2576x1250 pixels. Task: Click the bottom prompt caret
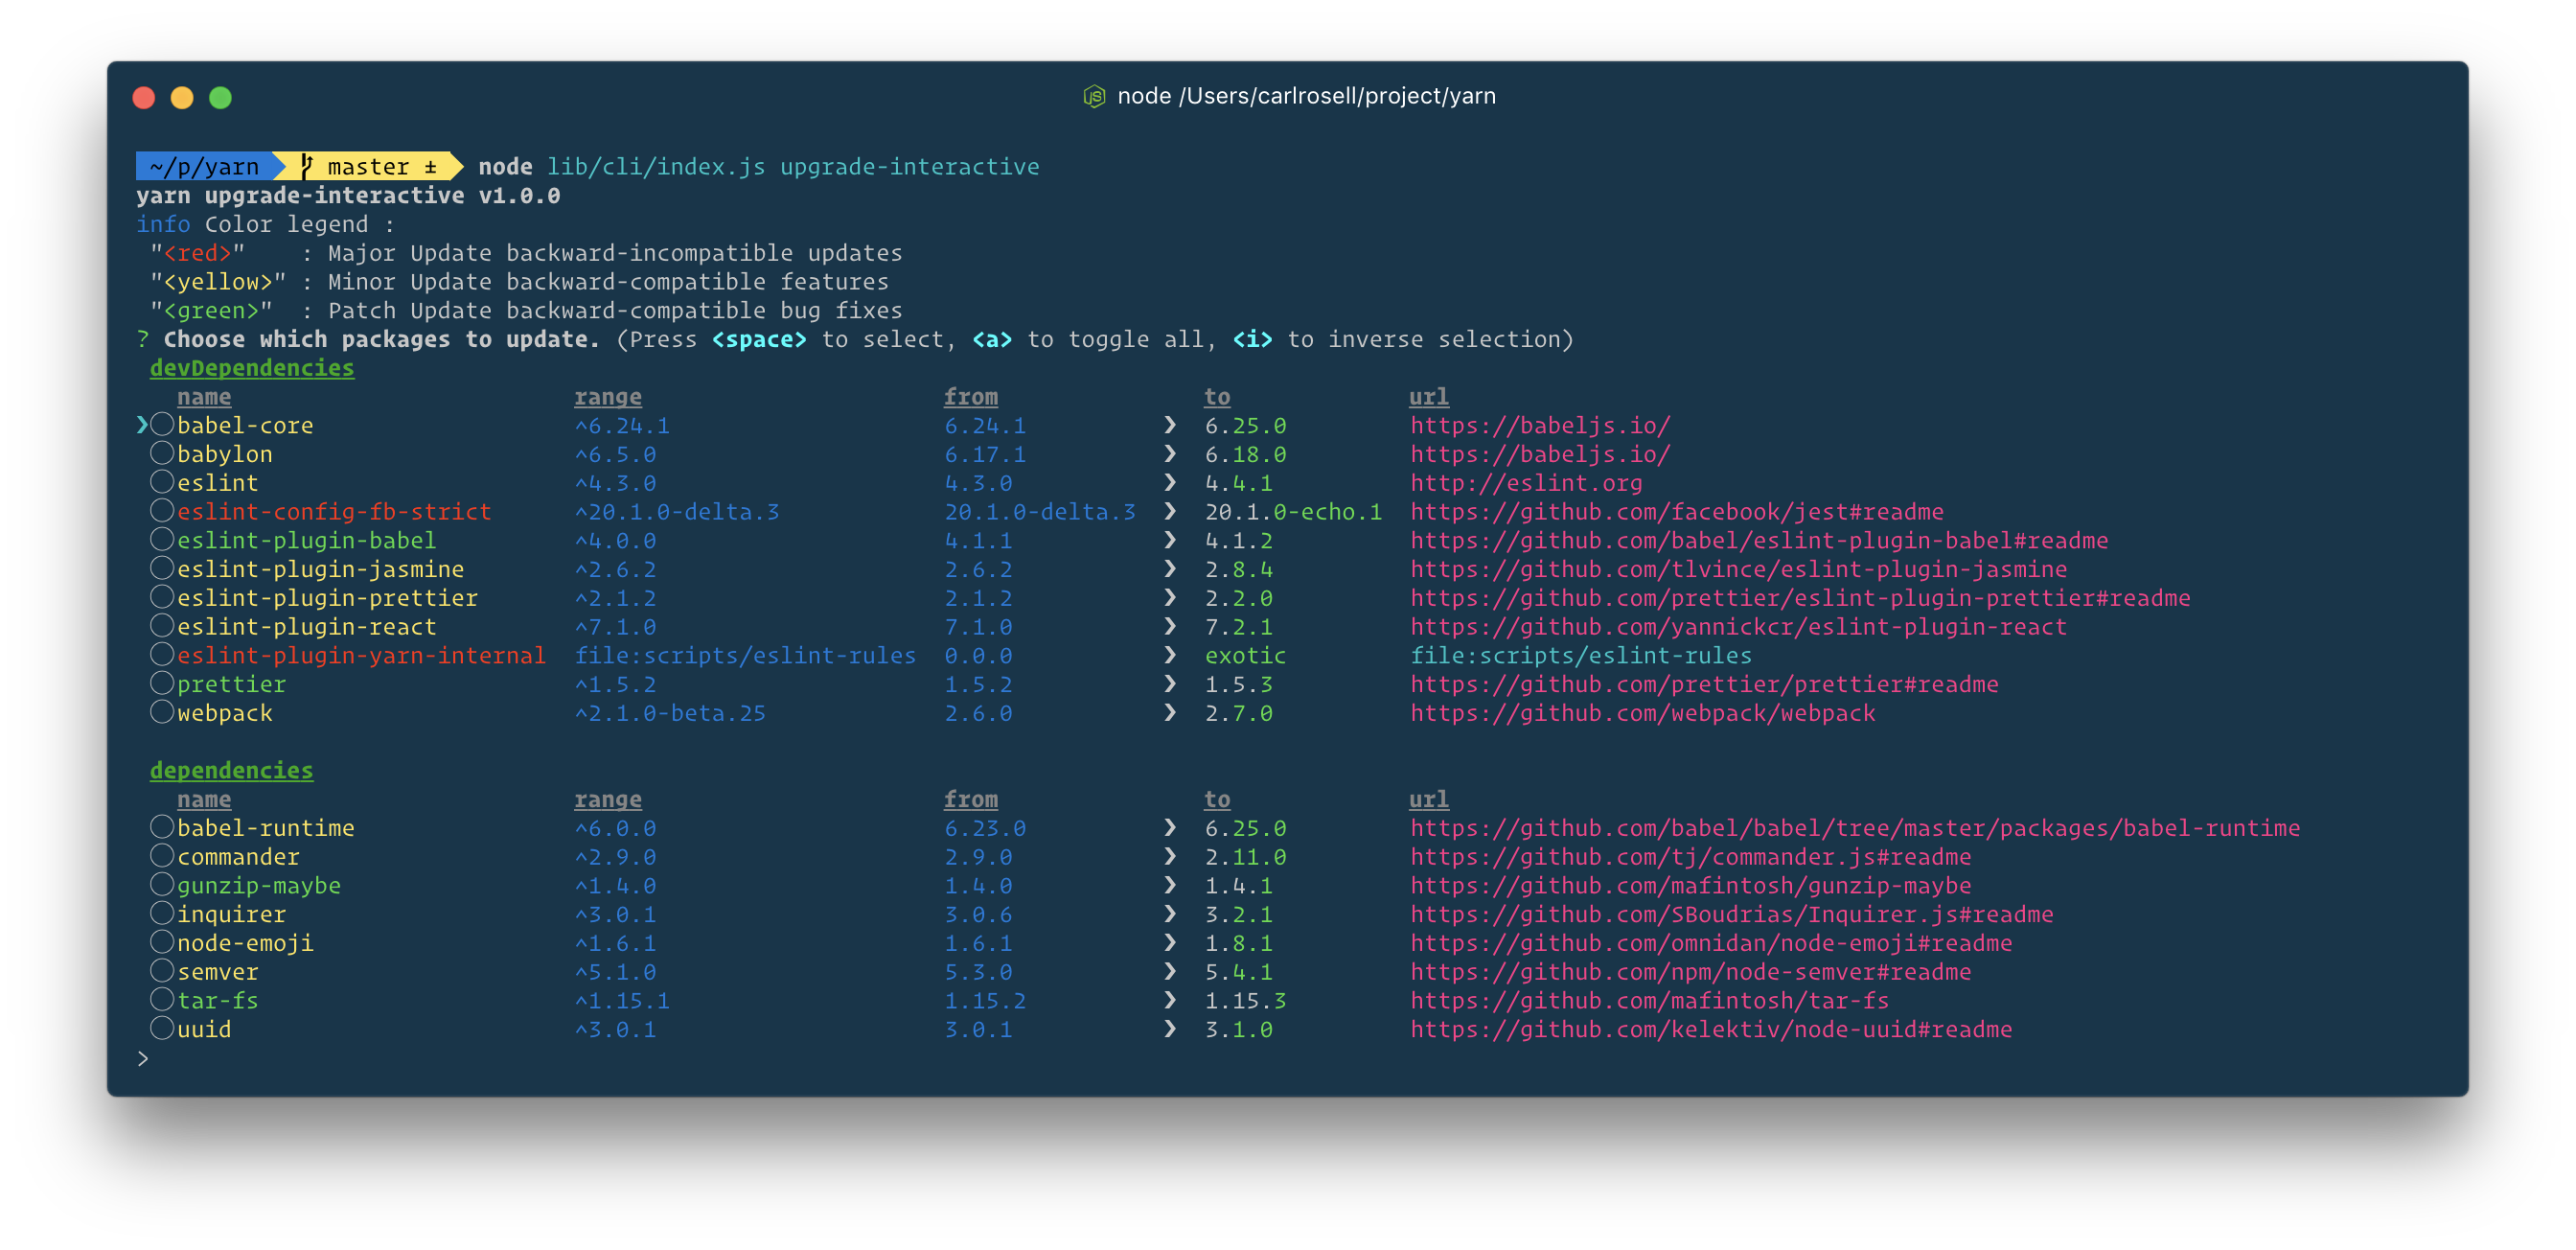(143, 1058)
